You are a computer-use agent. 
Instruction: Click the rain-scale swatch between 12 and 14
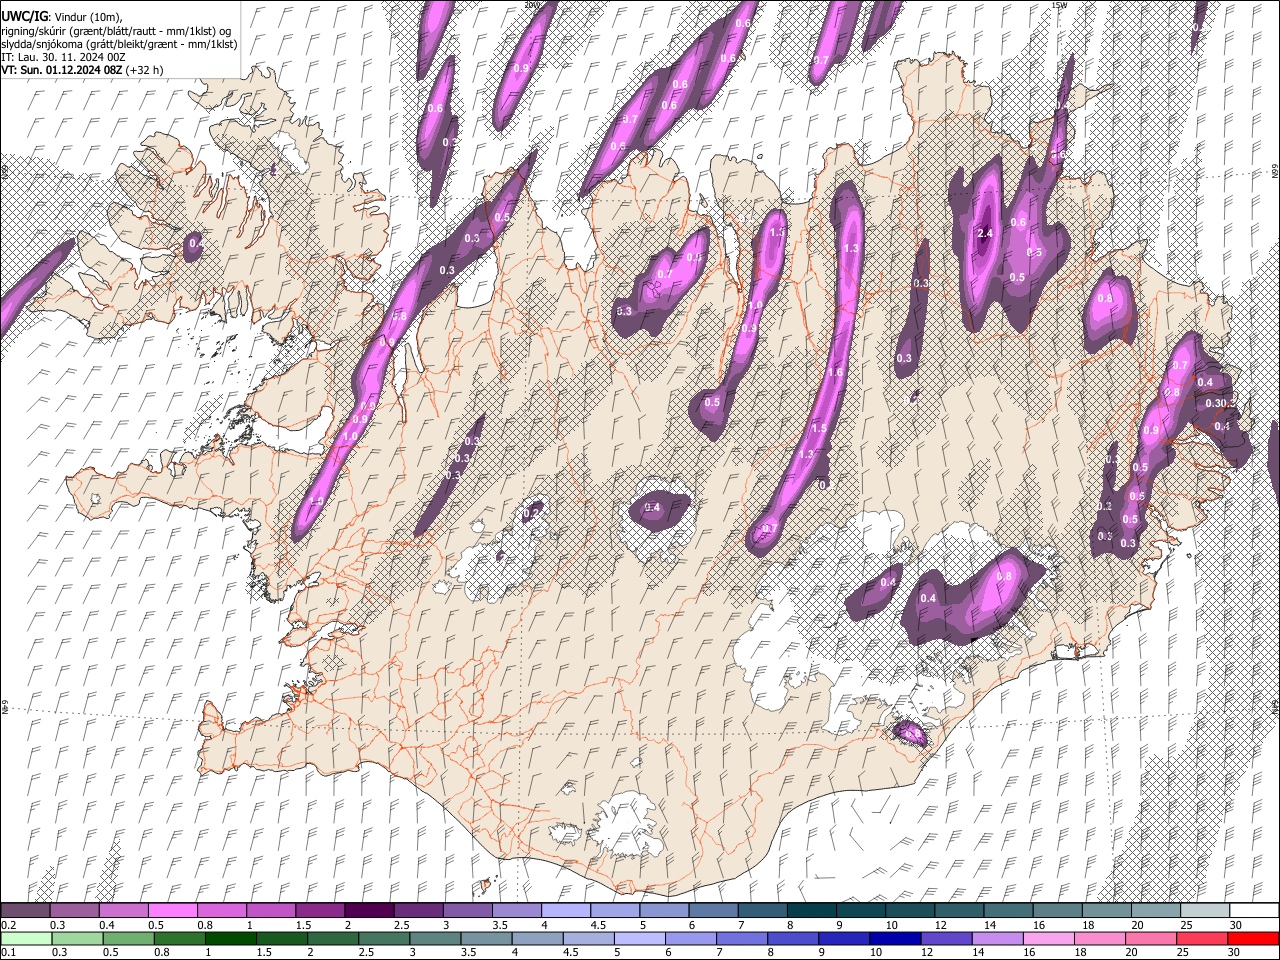[945, 938]
